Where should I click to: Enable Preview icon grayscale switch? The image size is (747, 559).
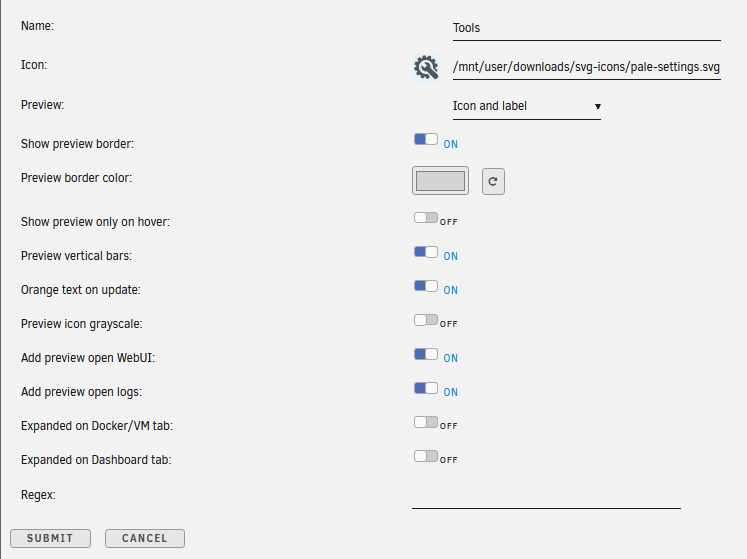[426, 320]
